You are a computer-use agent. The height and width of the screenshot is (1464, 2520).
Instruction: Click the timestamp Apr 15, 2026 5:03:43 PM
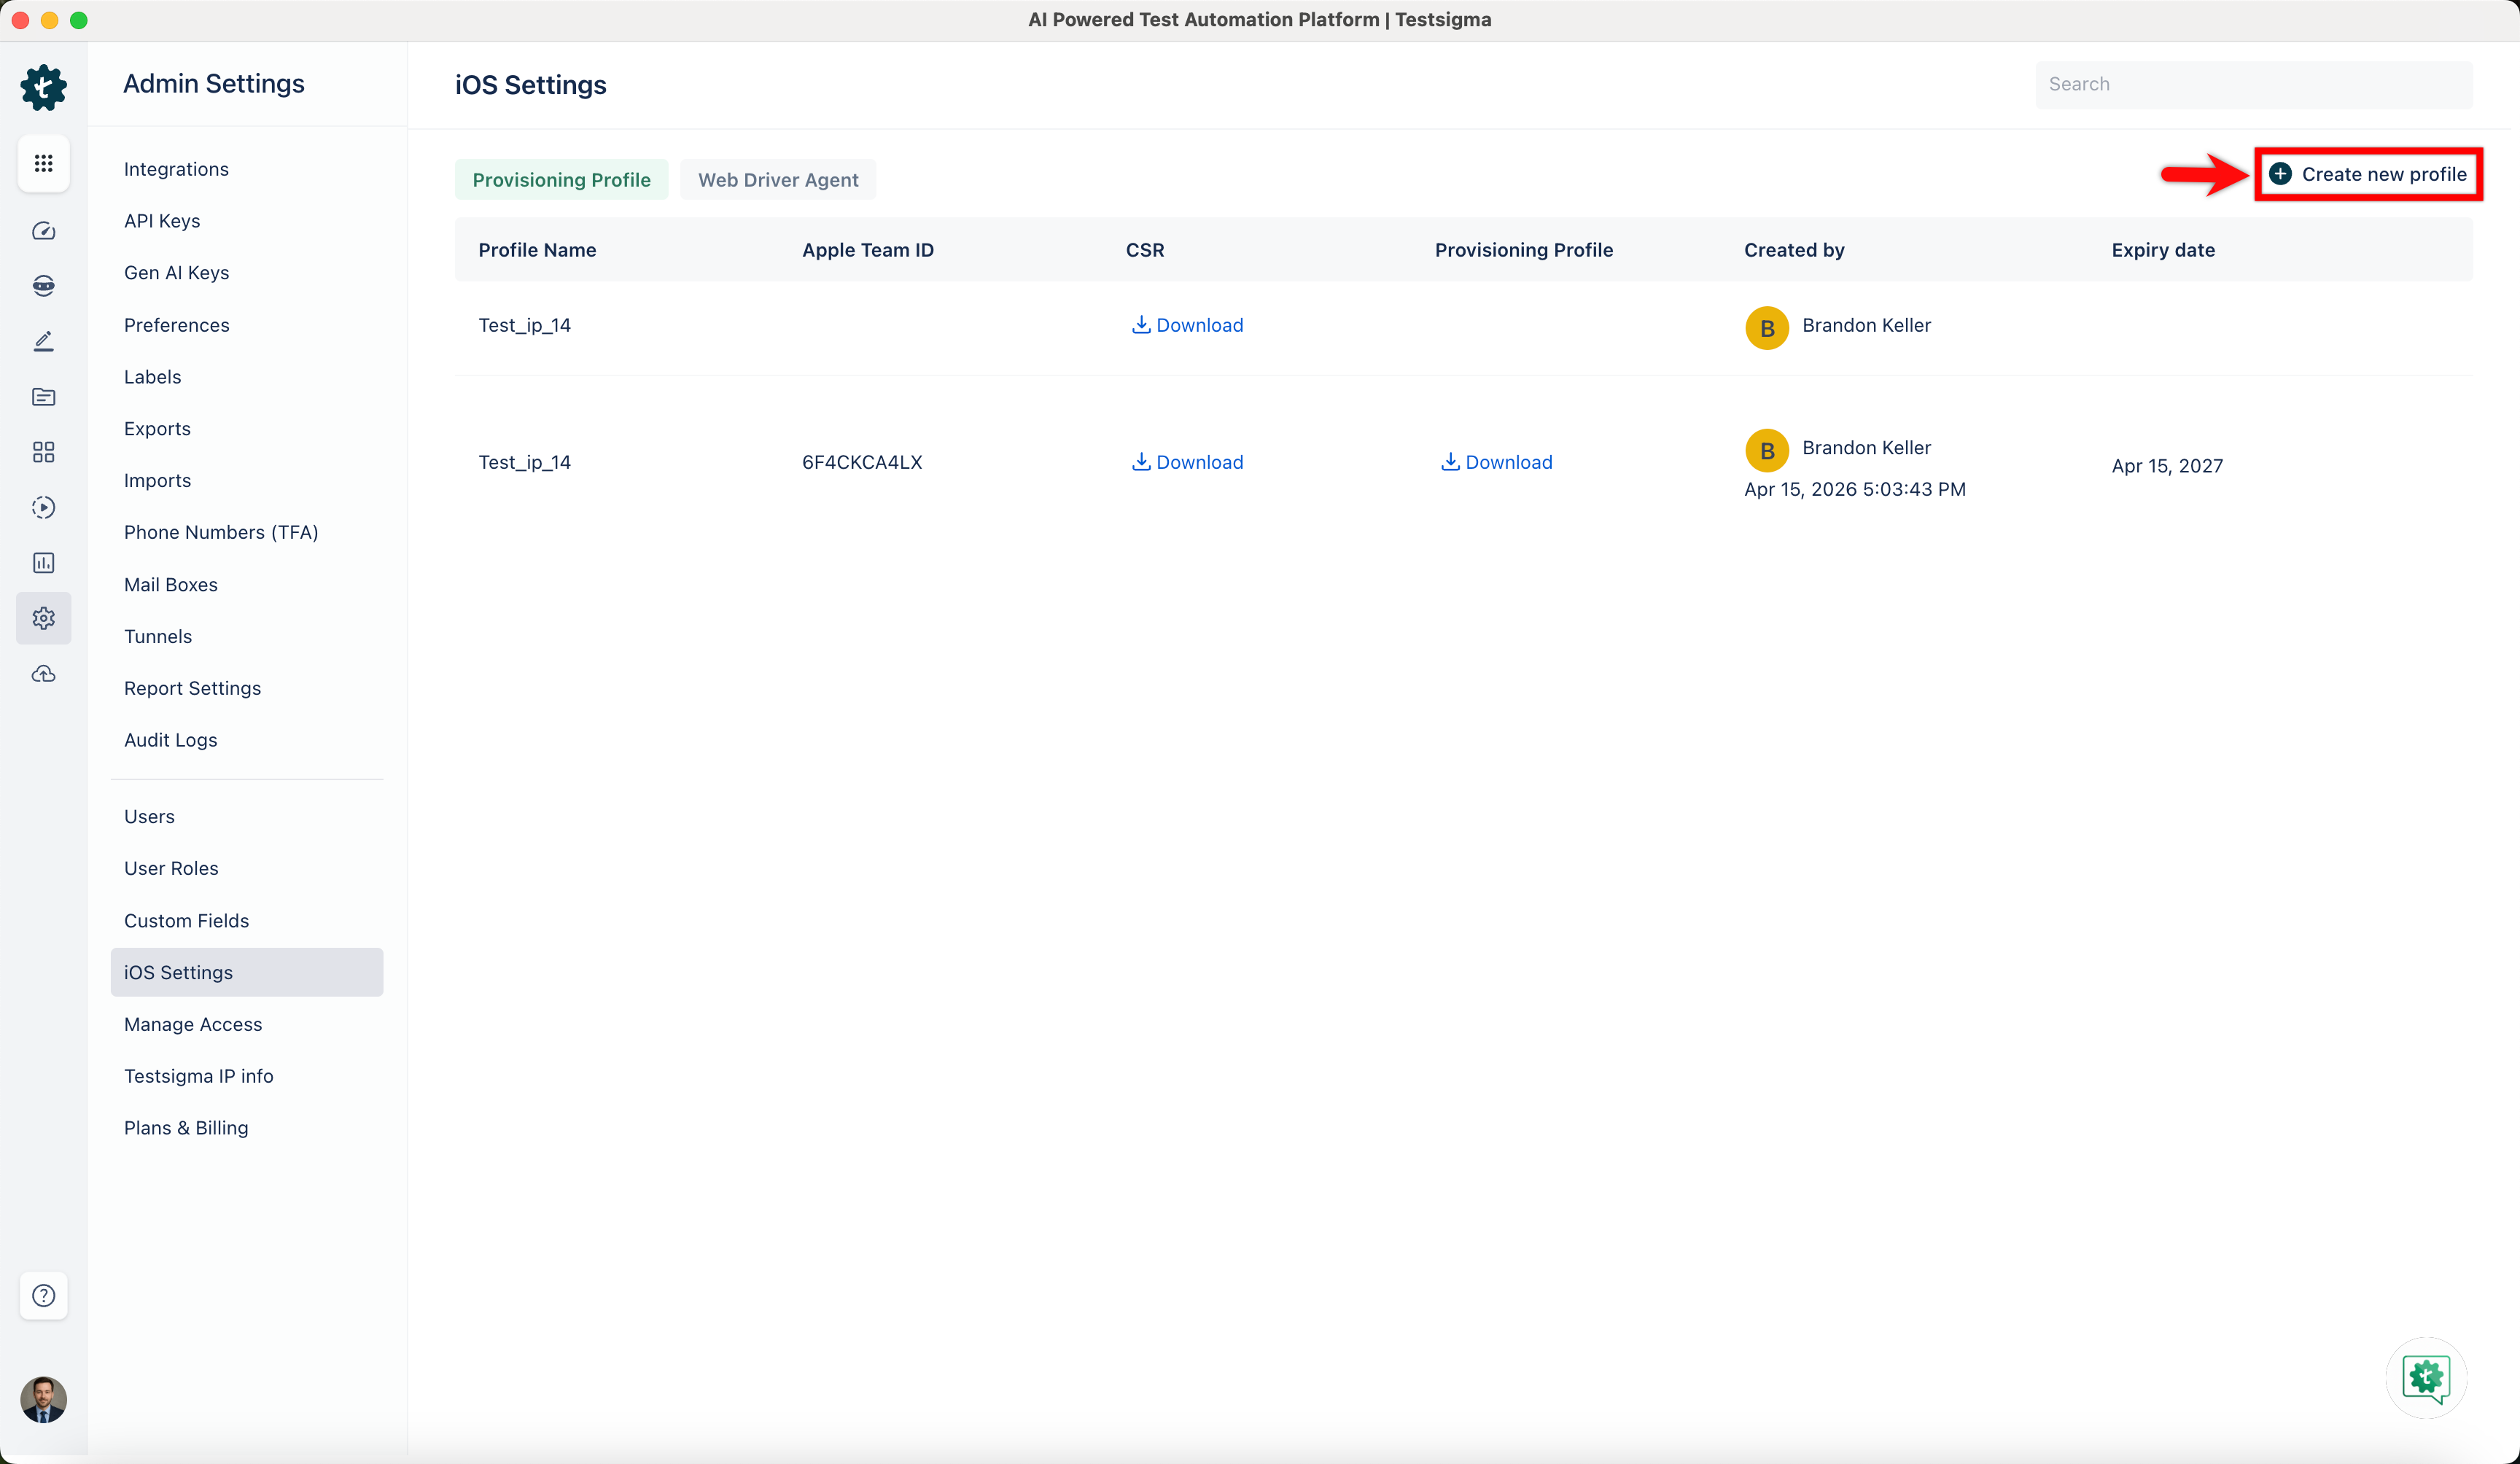(1855, 489)
